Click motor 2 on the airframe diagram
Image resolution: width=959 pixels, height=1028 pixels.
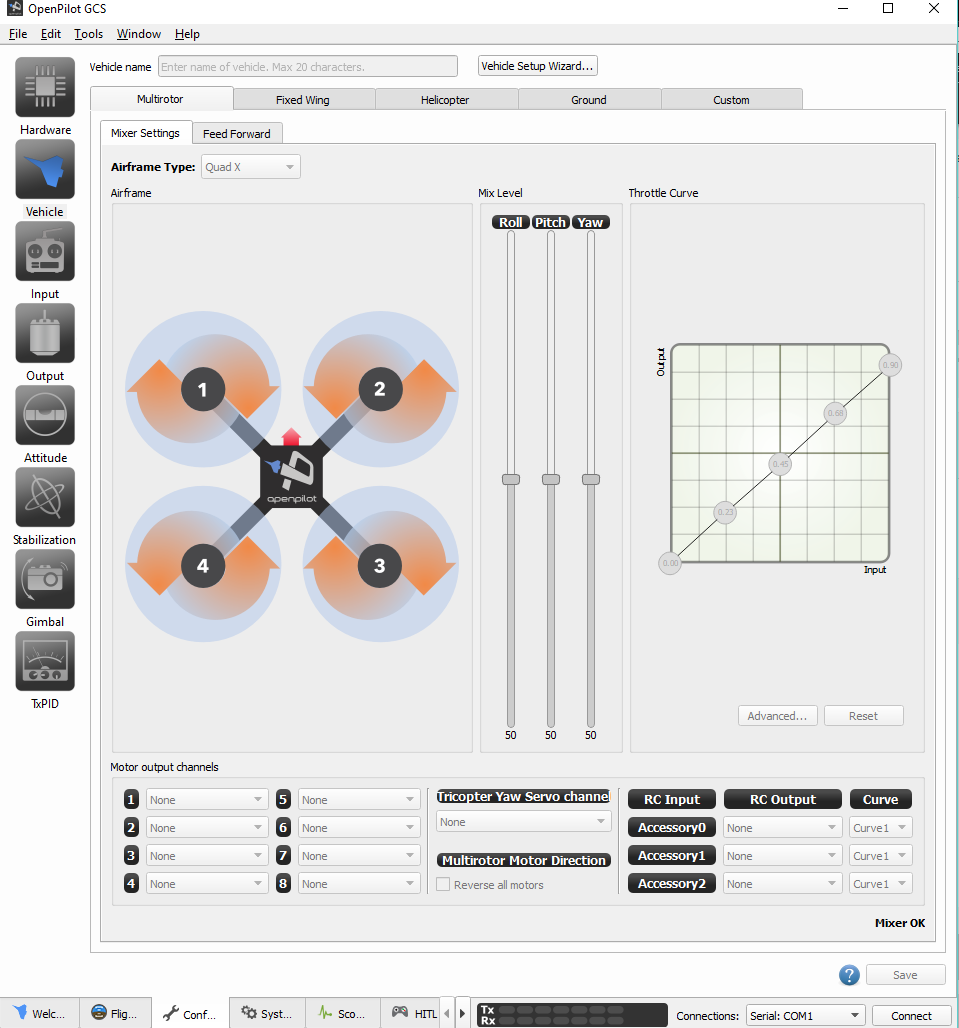(380, 389)
